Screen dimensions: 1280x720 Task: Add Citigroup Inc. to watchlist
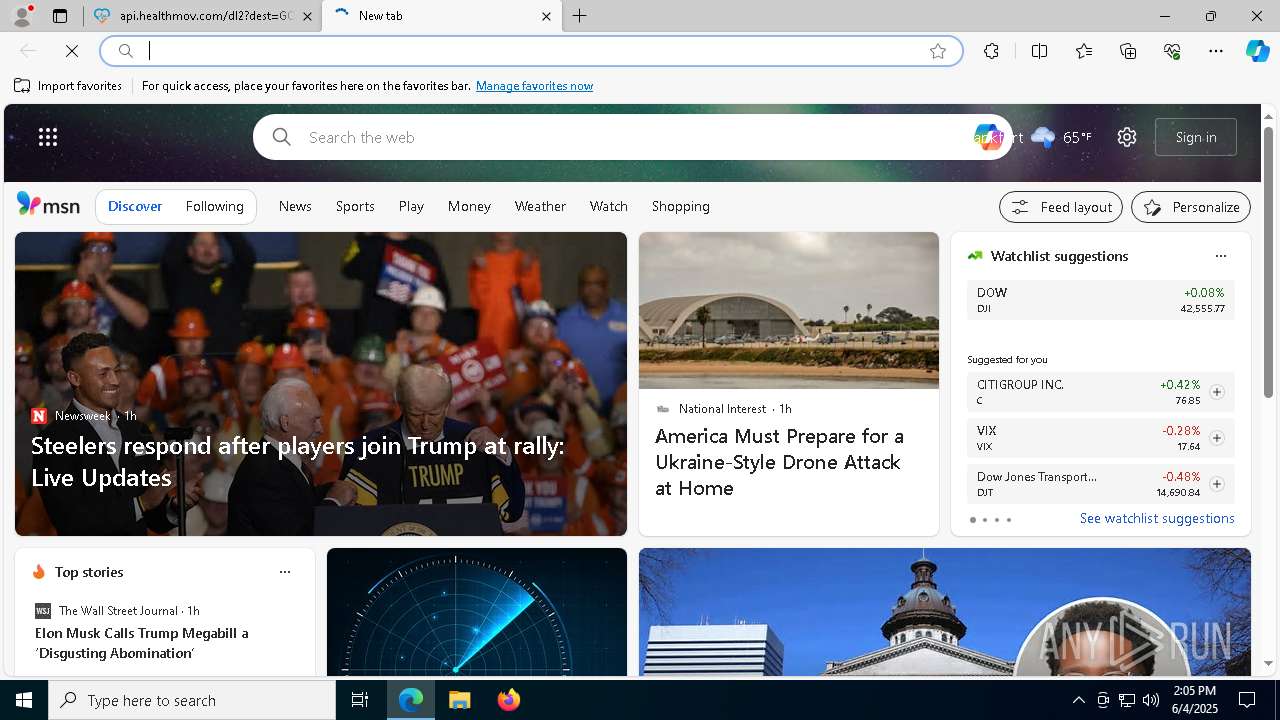[1216, 392]
